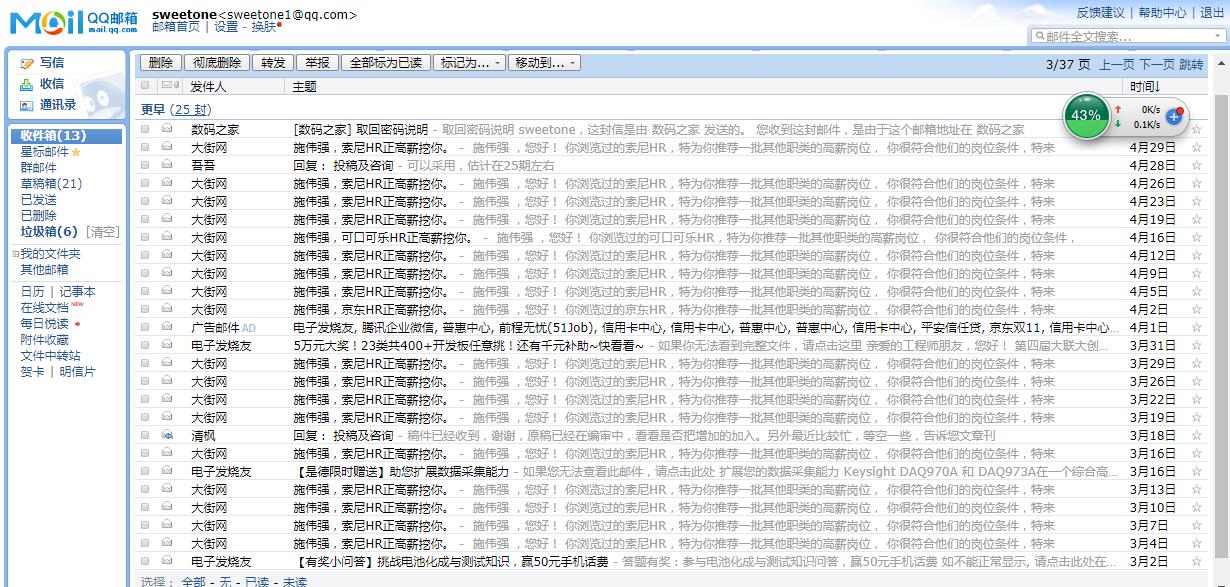Check the 3月2日 电子发烧友 email checkbox

tap(145, 561)
